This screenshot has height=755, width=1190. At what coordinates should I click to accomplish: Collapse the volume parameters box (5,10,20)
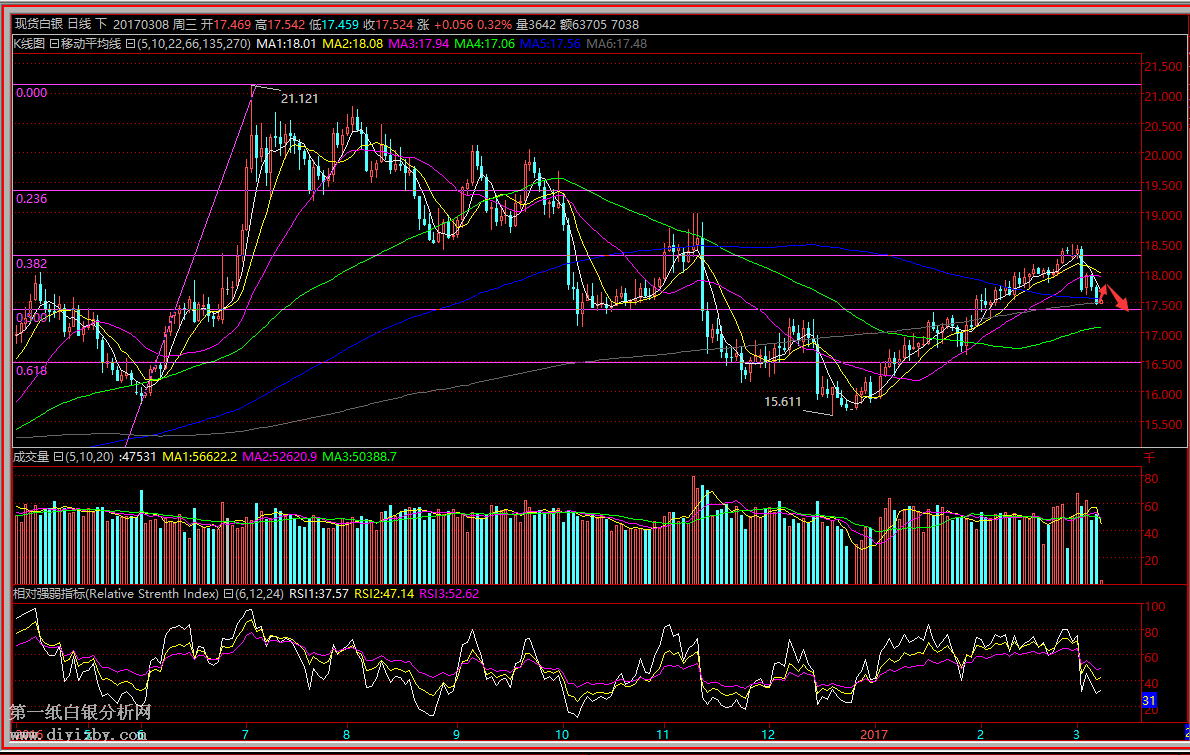[x=58, y=456]
